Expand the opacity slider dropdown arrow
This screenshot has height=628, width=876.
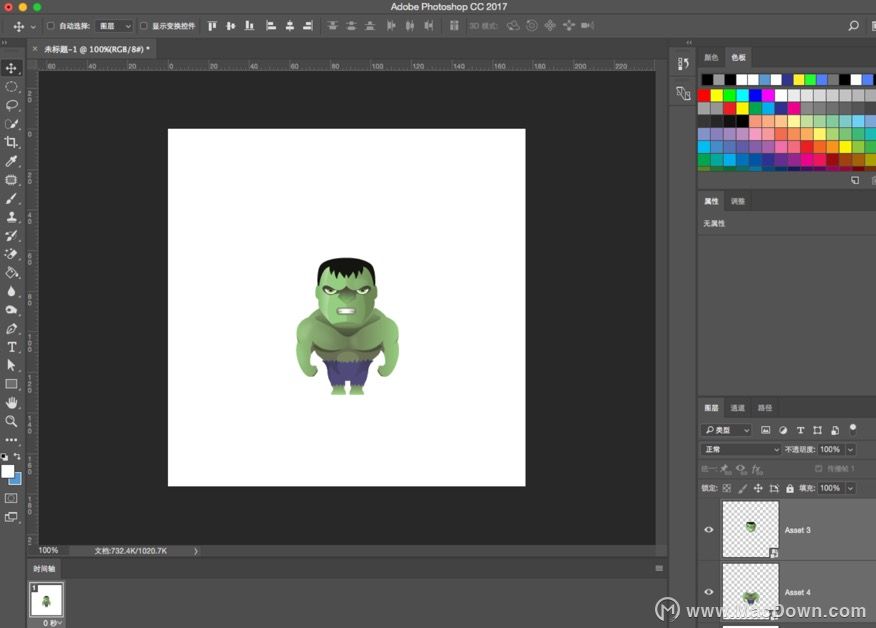[x=850, y=449]
